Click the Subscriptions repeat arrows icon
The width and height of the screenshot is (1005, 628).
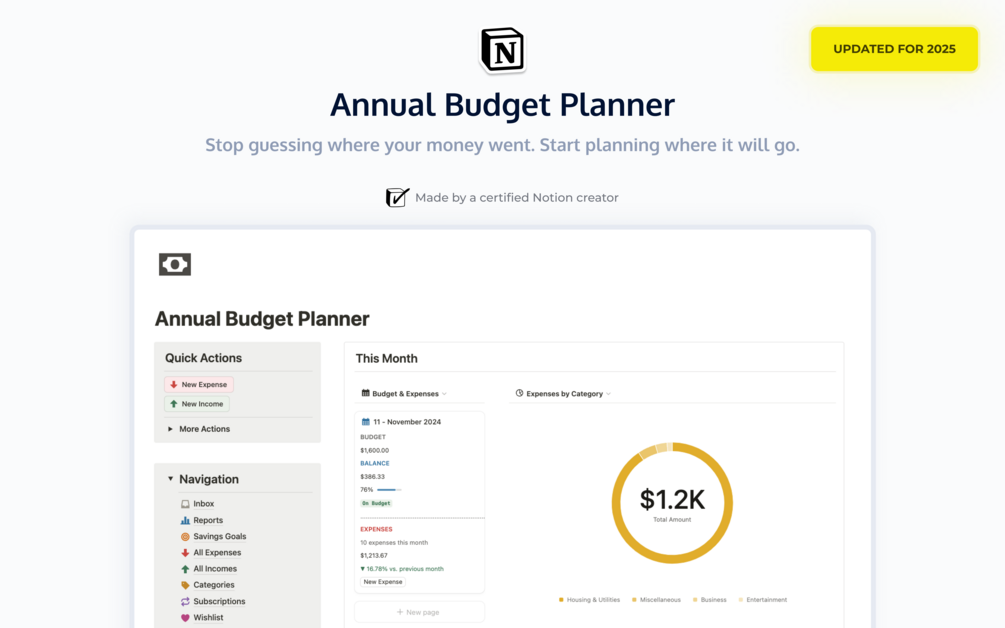coord(185,602)
